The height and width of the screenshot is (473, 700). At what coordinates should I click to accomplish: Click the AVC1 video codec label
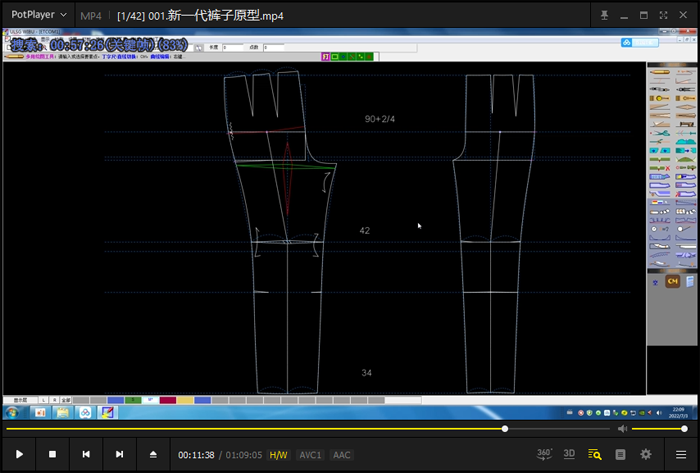pyautogui.click(x=310, y=455)
